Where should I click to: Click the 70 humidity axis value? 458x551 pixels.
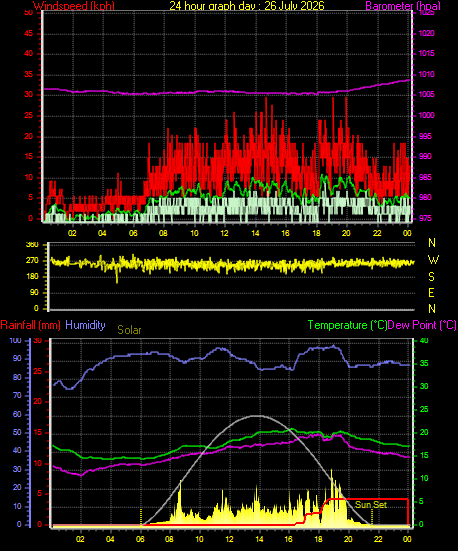click(x=17, y=396)
